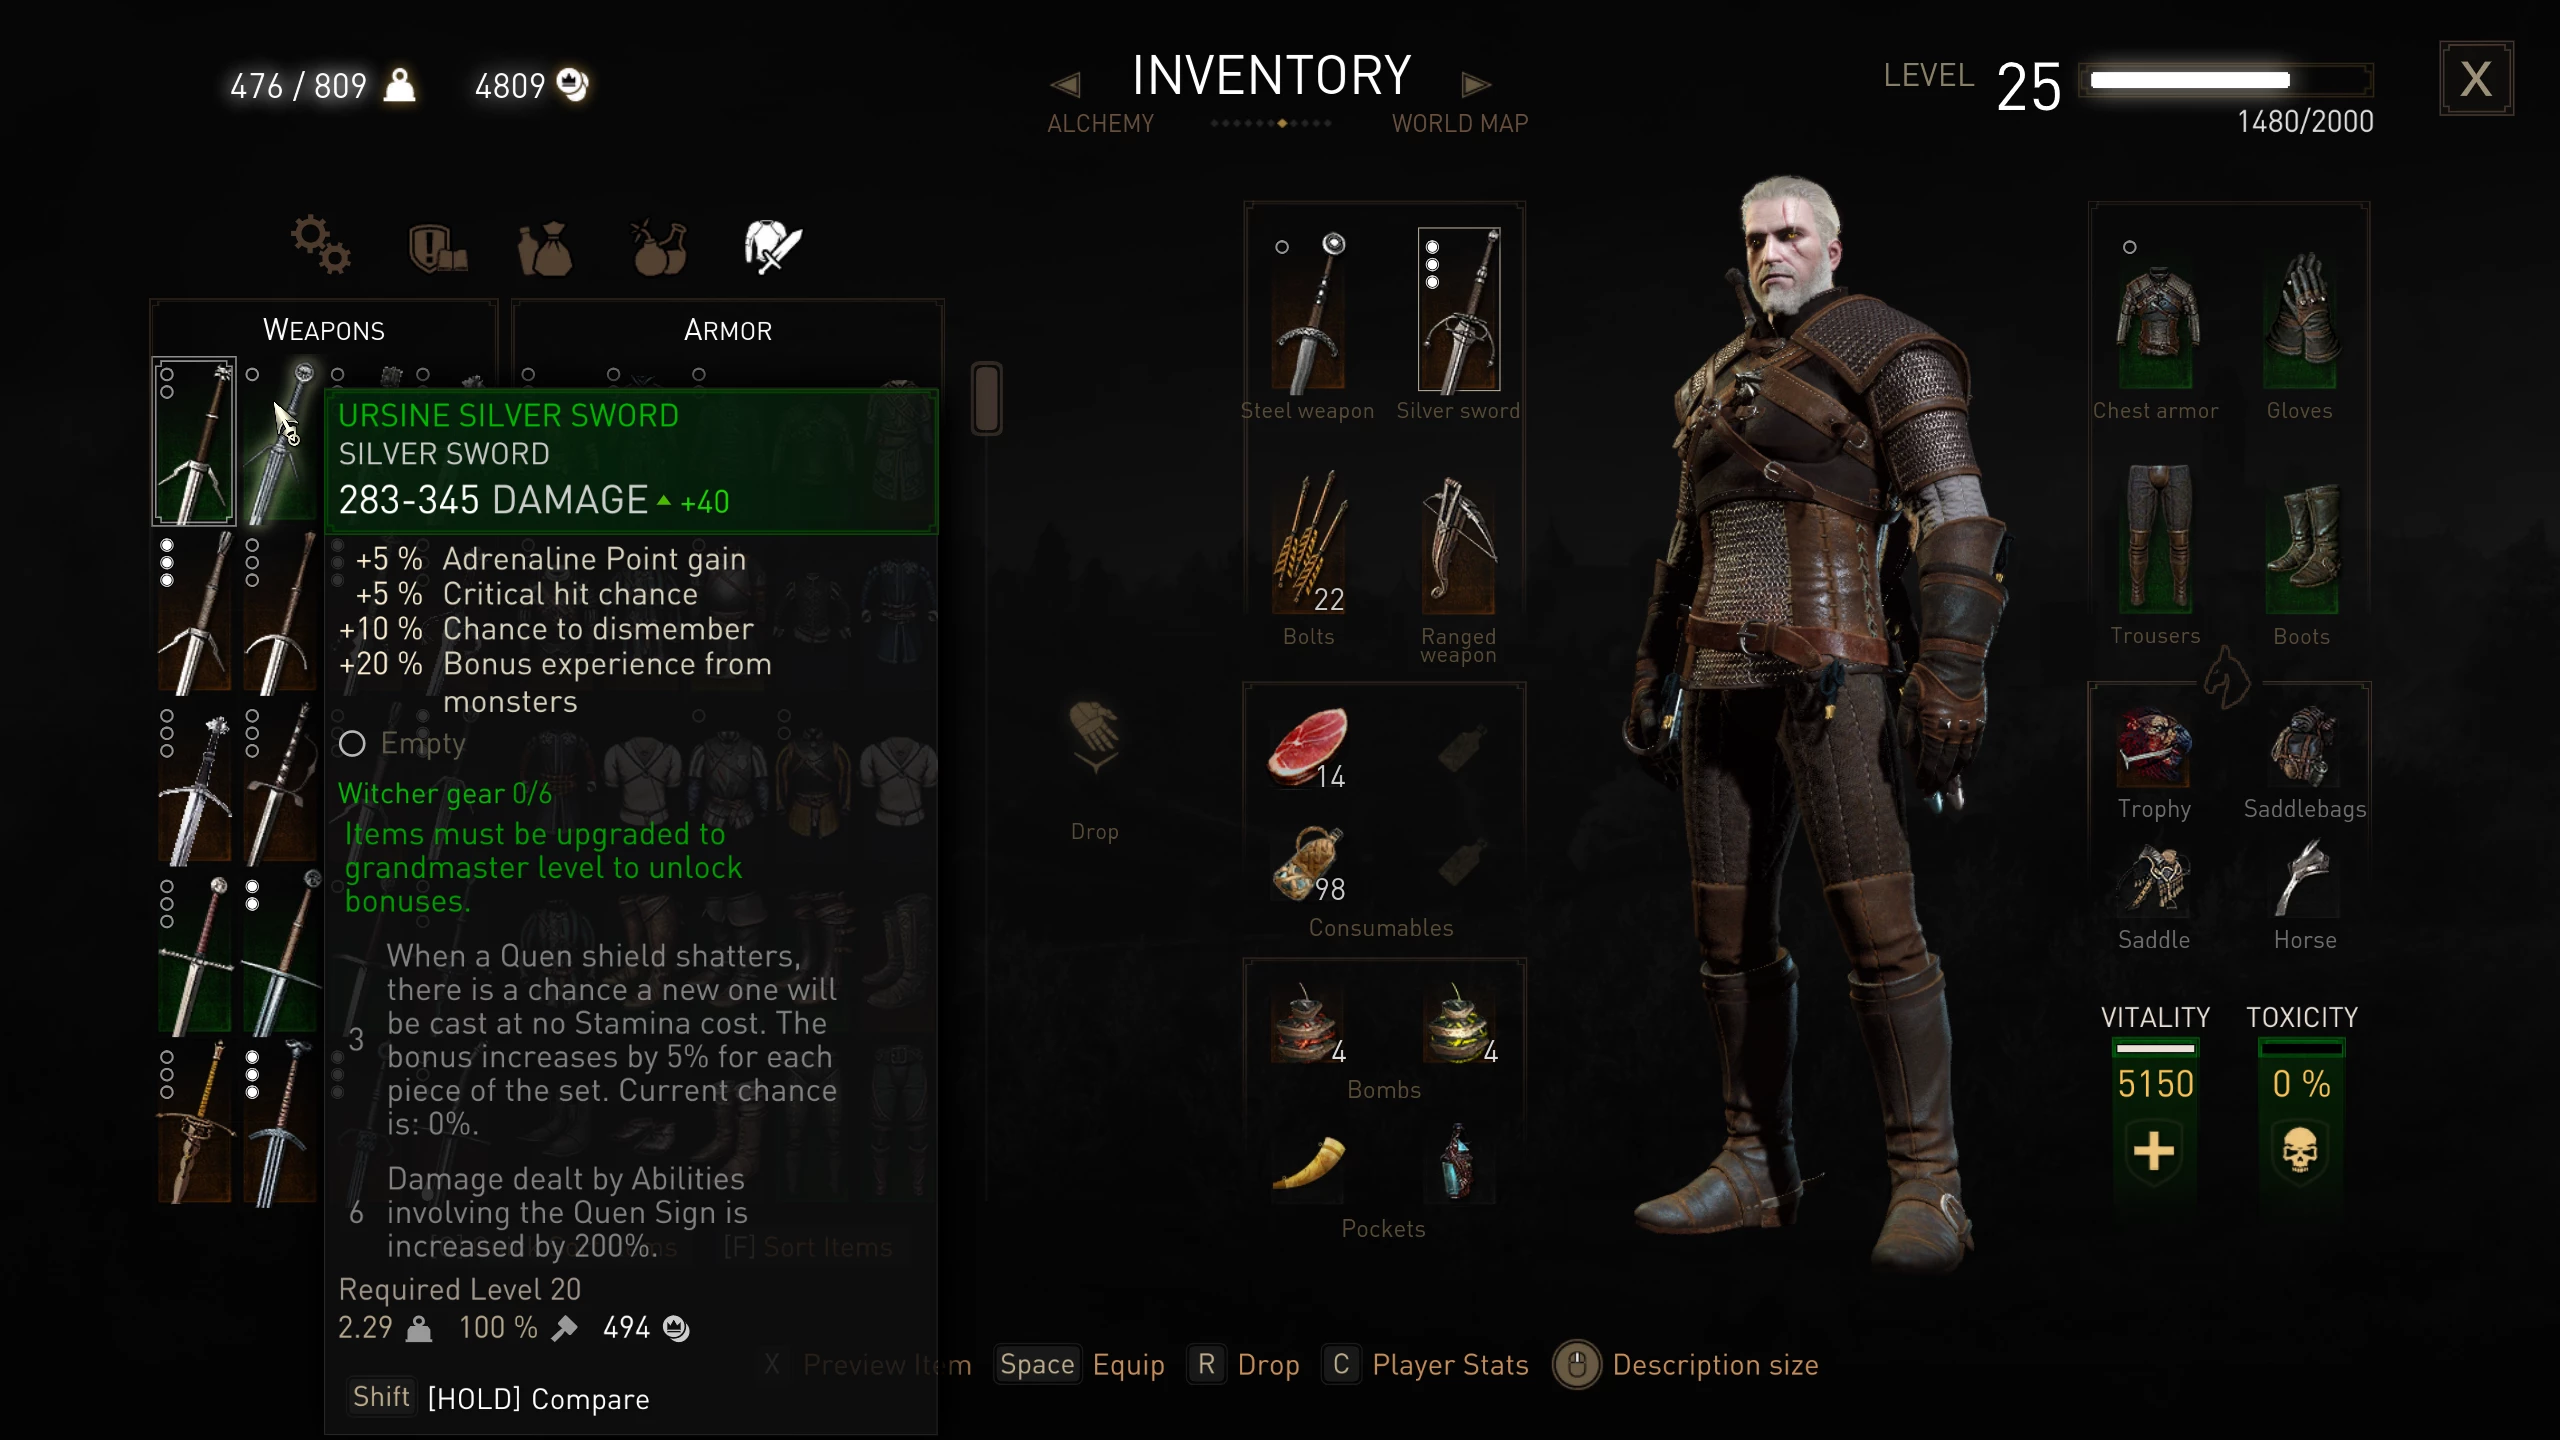Select the Trophy equipment slot

[x=2154, y=748]
